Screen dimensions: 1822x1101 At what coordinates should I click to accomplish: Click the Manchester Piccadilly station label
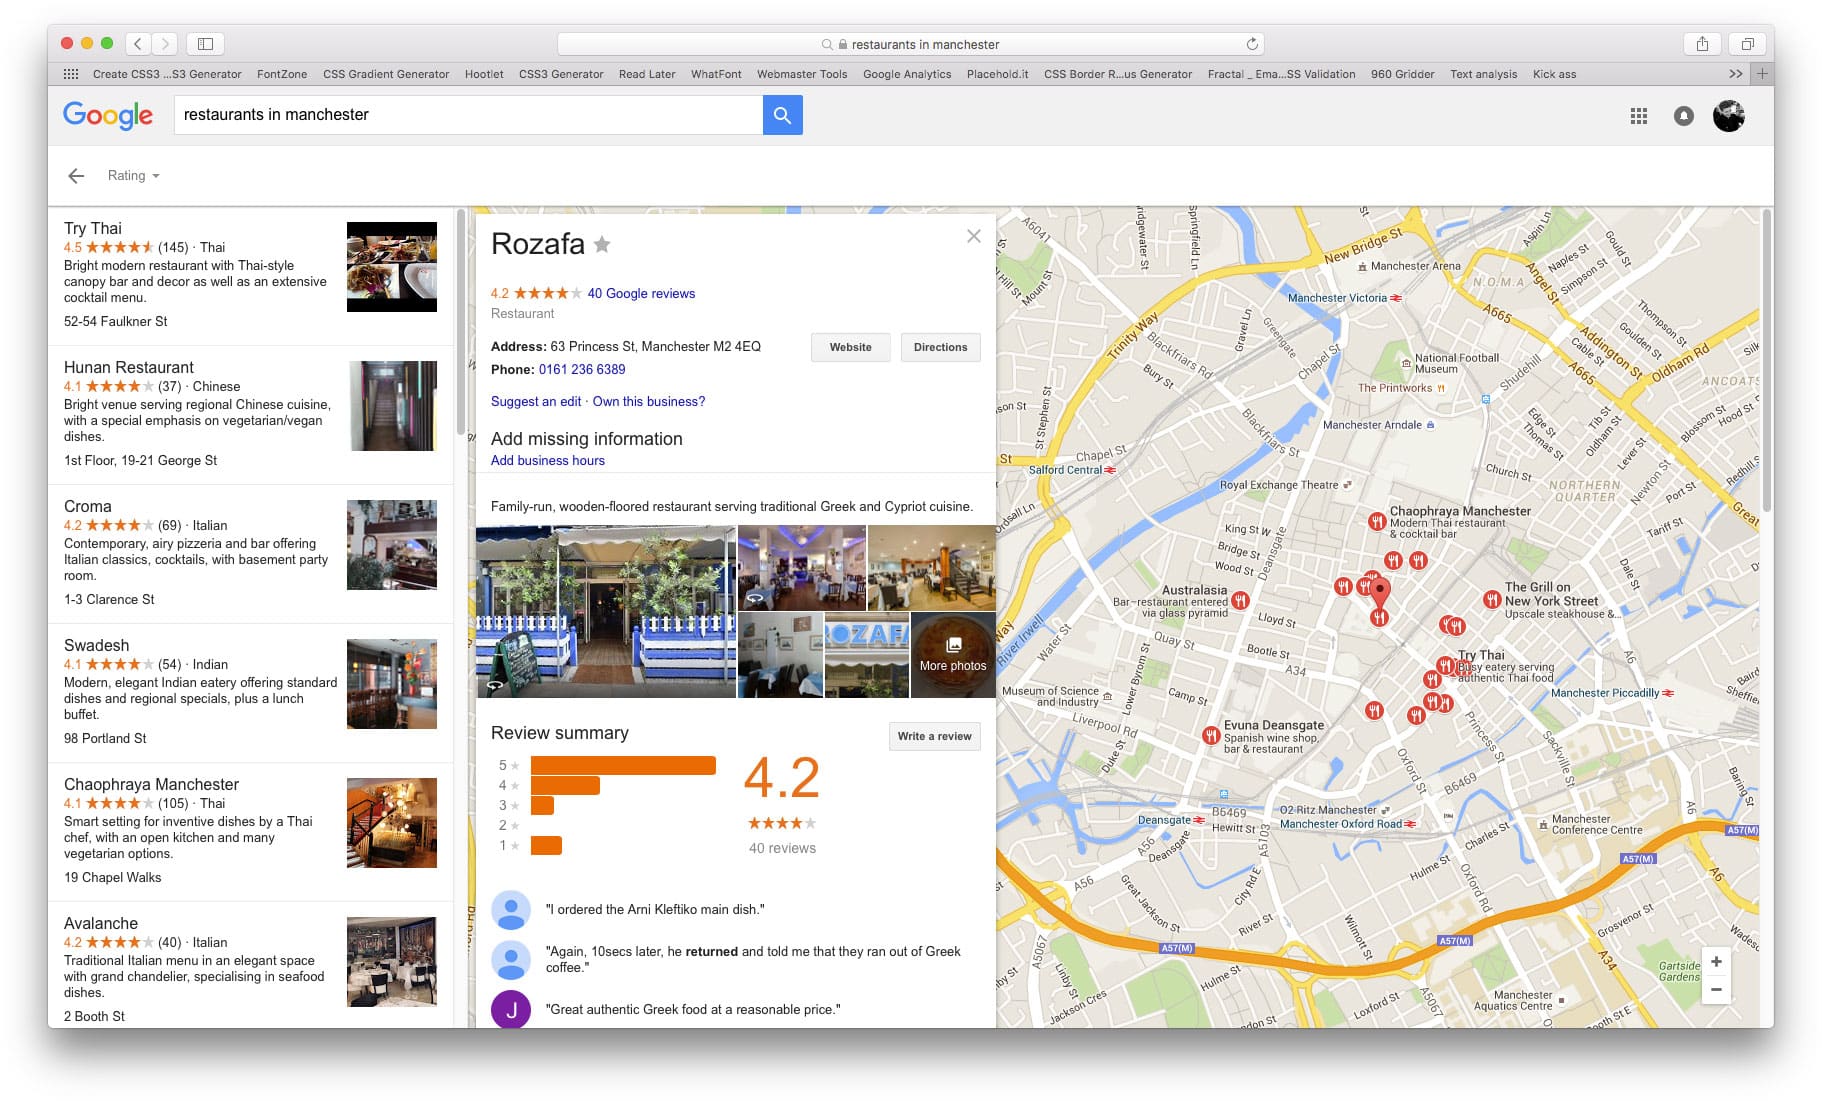coord(1605,692)
